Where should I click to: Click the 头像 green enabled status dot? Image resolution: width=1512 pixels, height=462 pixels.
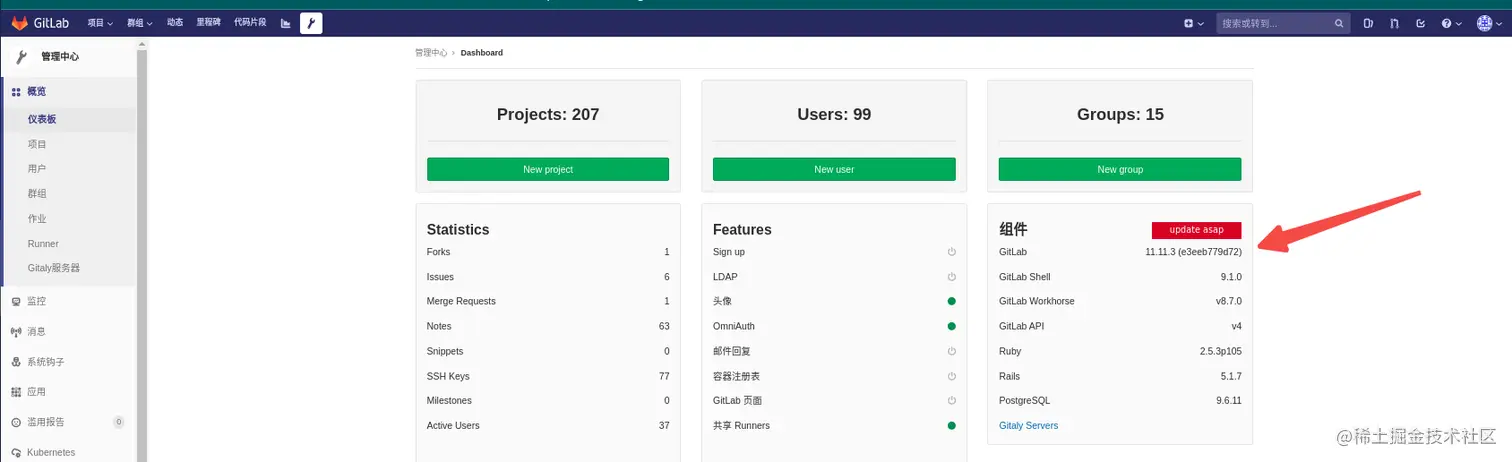pos(951,301)
